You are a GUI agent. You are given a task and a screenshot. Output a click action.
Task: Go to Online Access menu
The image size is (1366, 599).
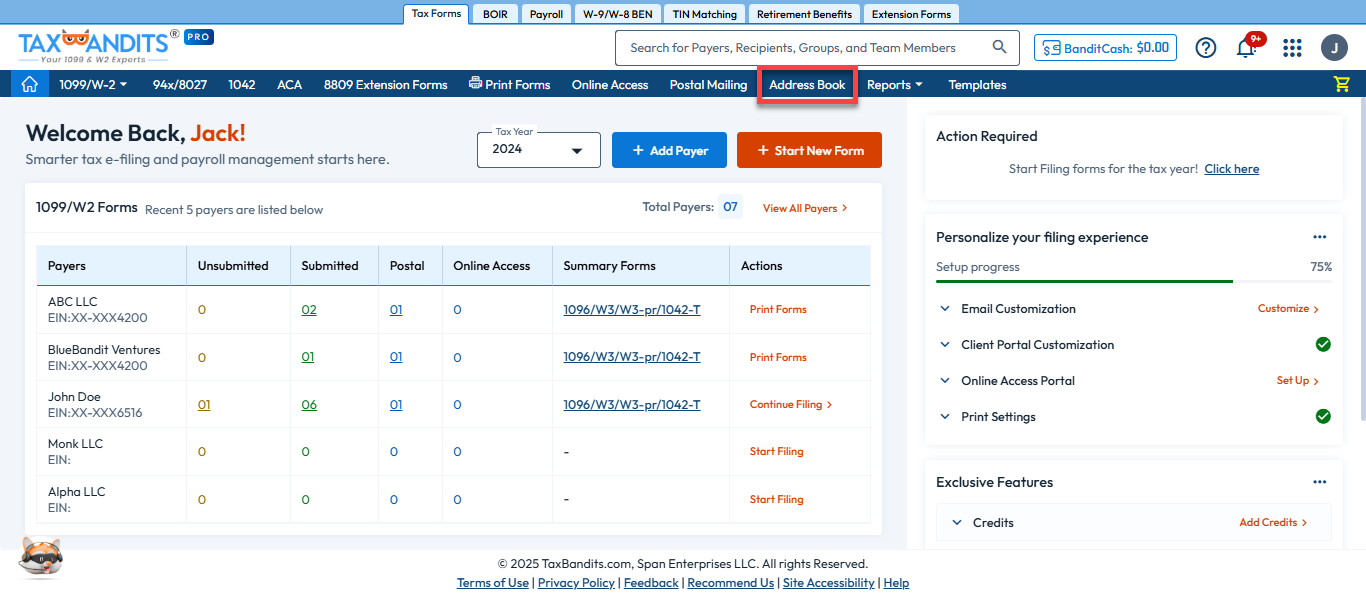610,84
